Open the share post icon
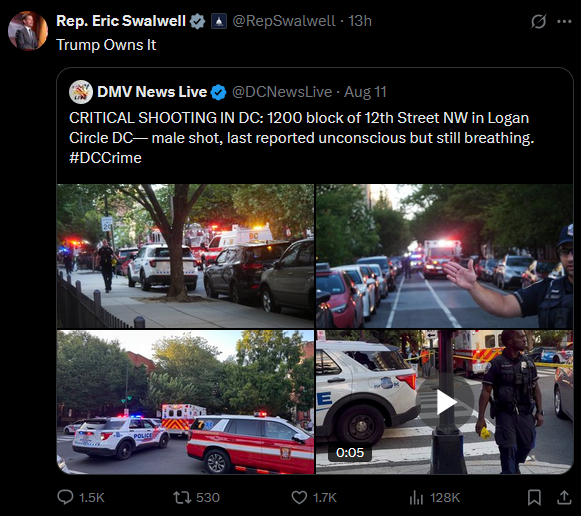The width and height of the screenshot is (581, 516). click(x=564, y=497)
